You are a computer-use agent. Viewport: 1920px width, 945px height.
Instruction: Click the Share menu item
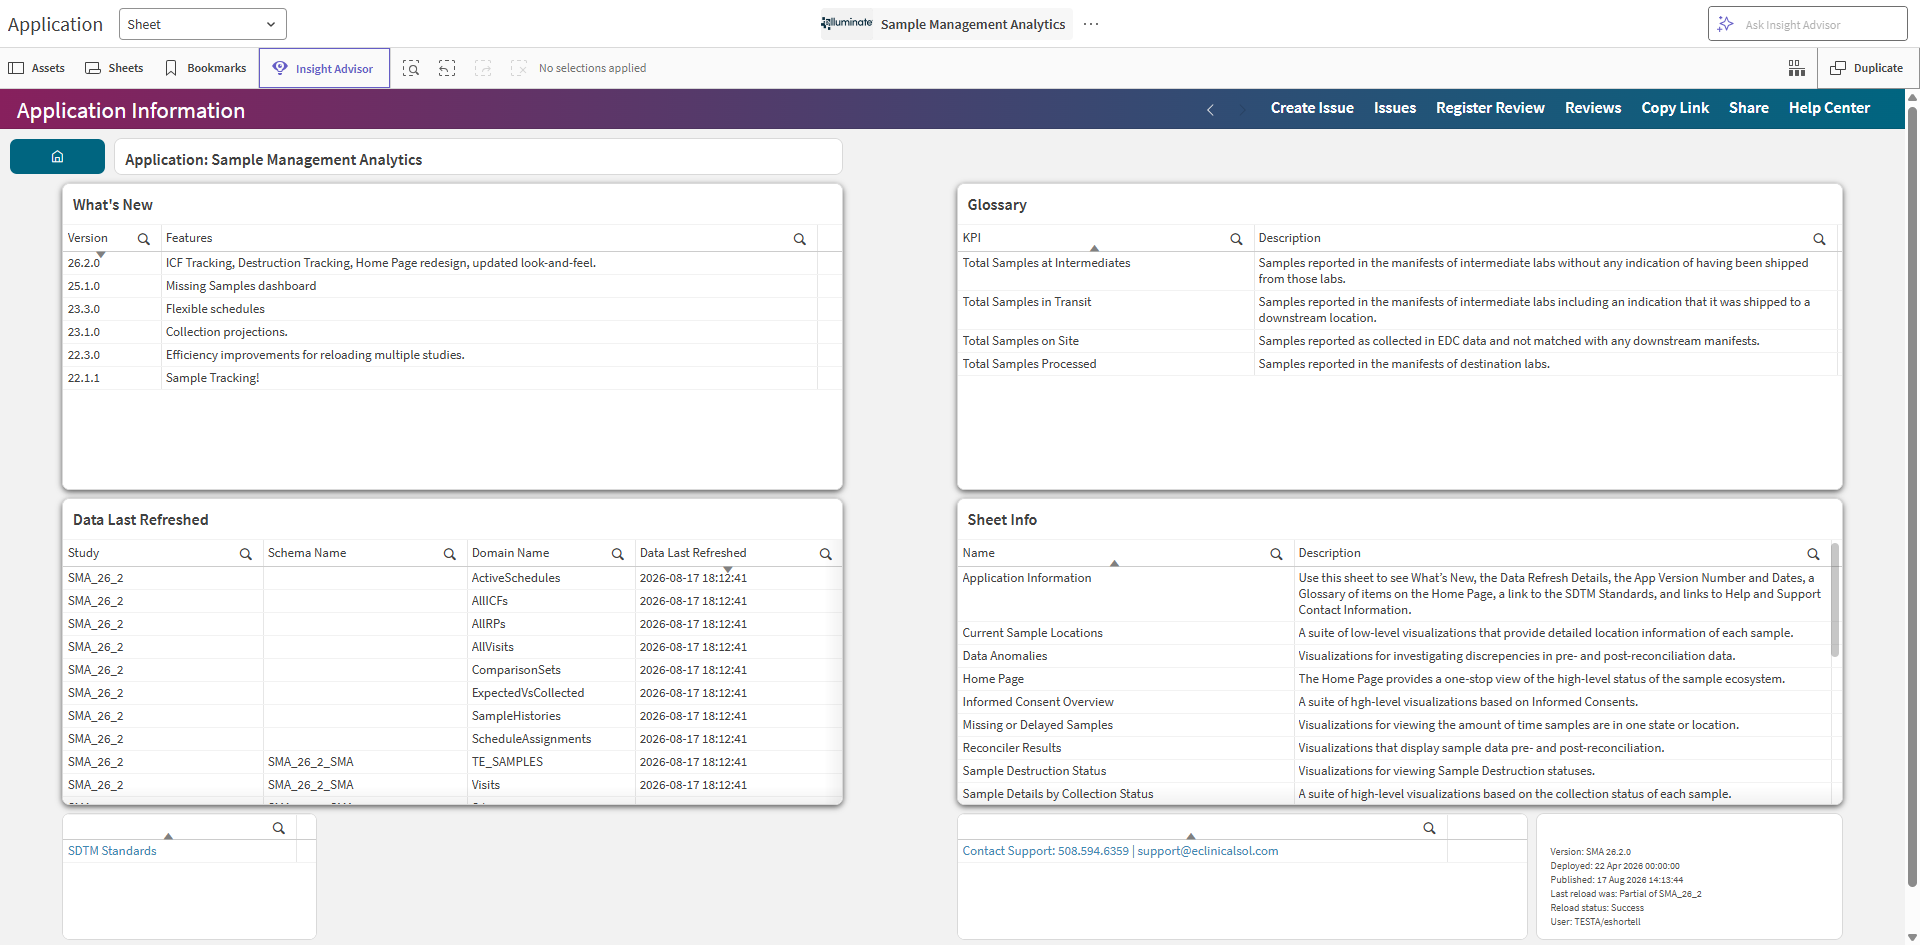pyautogui.click(x=1749, y=108)
